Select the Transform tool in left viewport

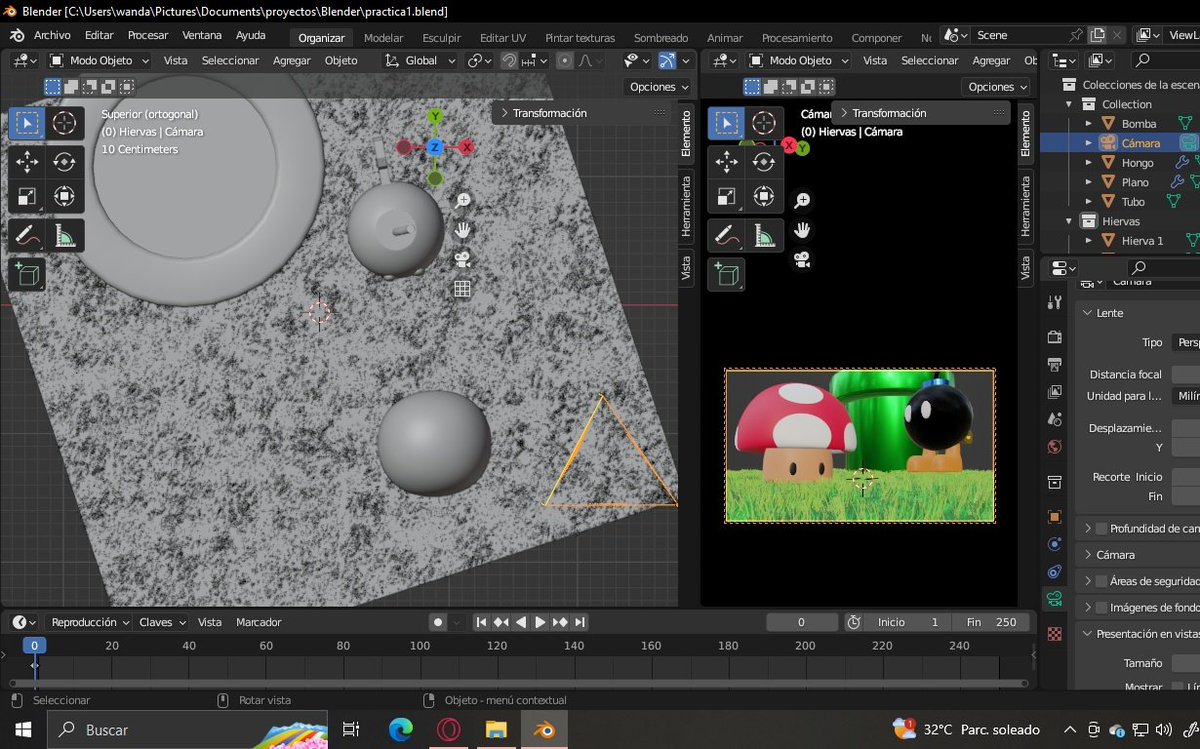tap(65, 197)
